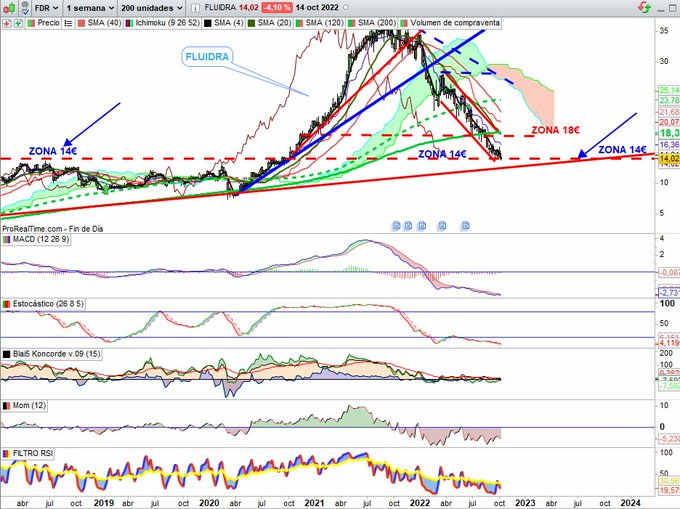This screenshot has height=509, width=680.
Task: Click the 2021 year label on time axis
Action: click(x=314, y=503)
